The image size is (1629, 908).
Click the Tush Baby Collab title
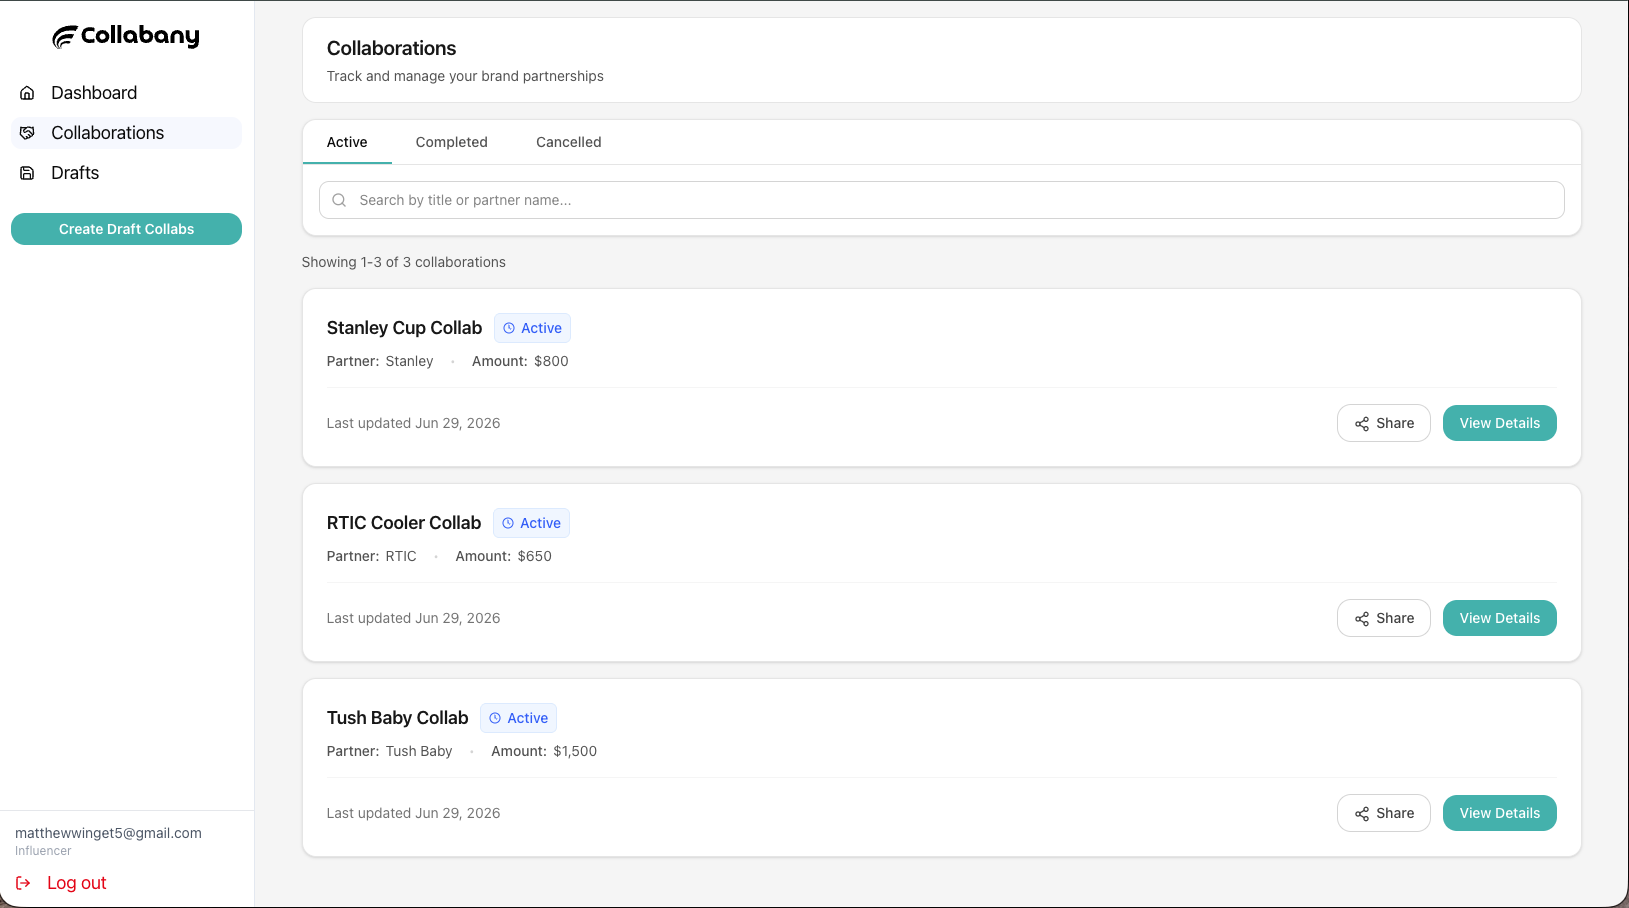pos(397,718)
